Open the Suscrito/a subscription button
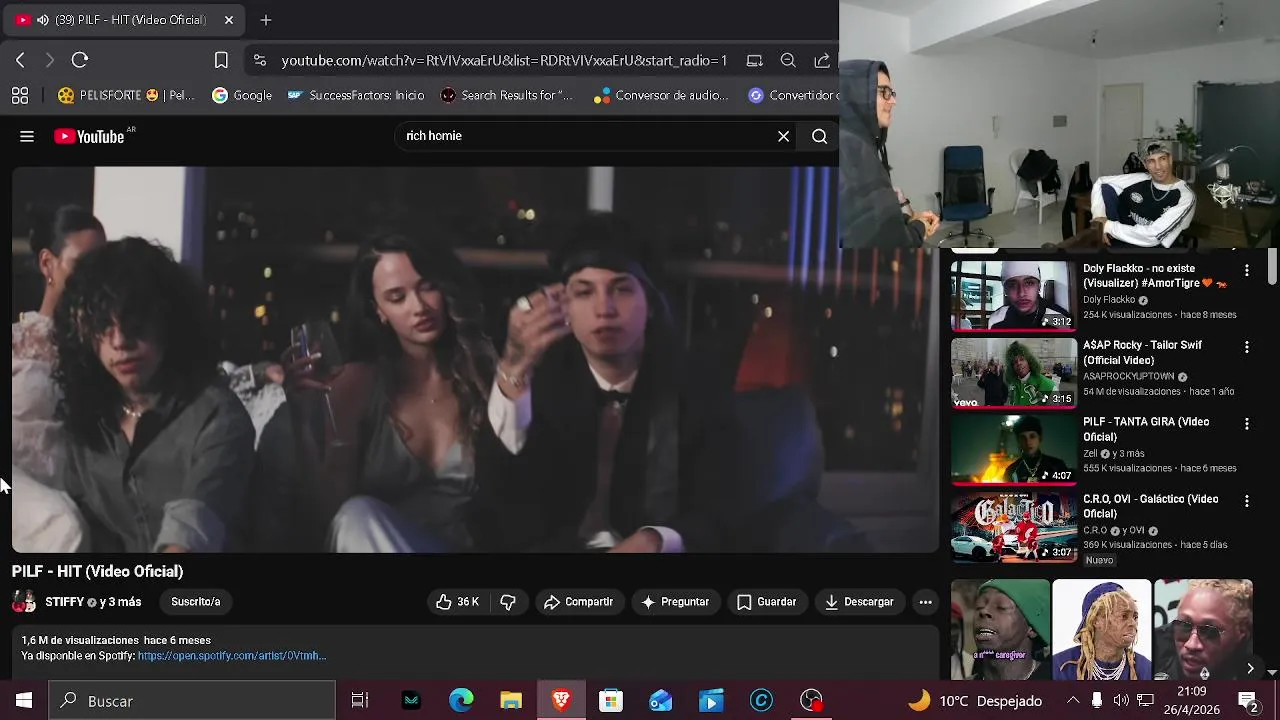1280x720 pixels. tap(196, 602)
